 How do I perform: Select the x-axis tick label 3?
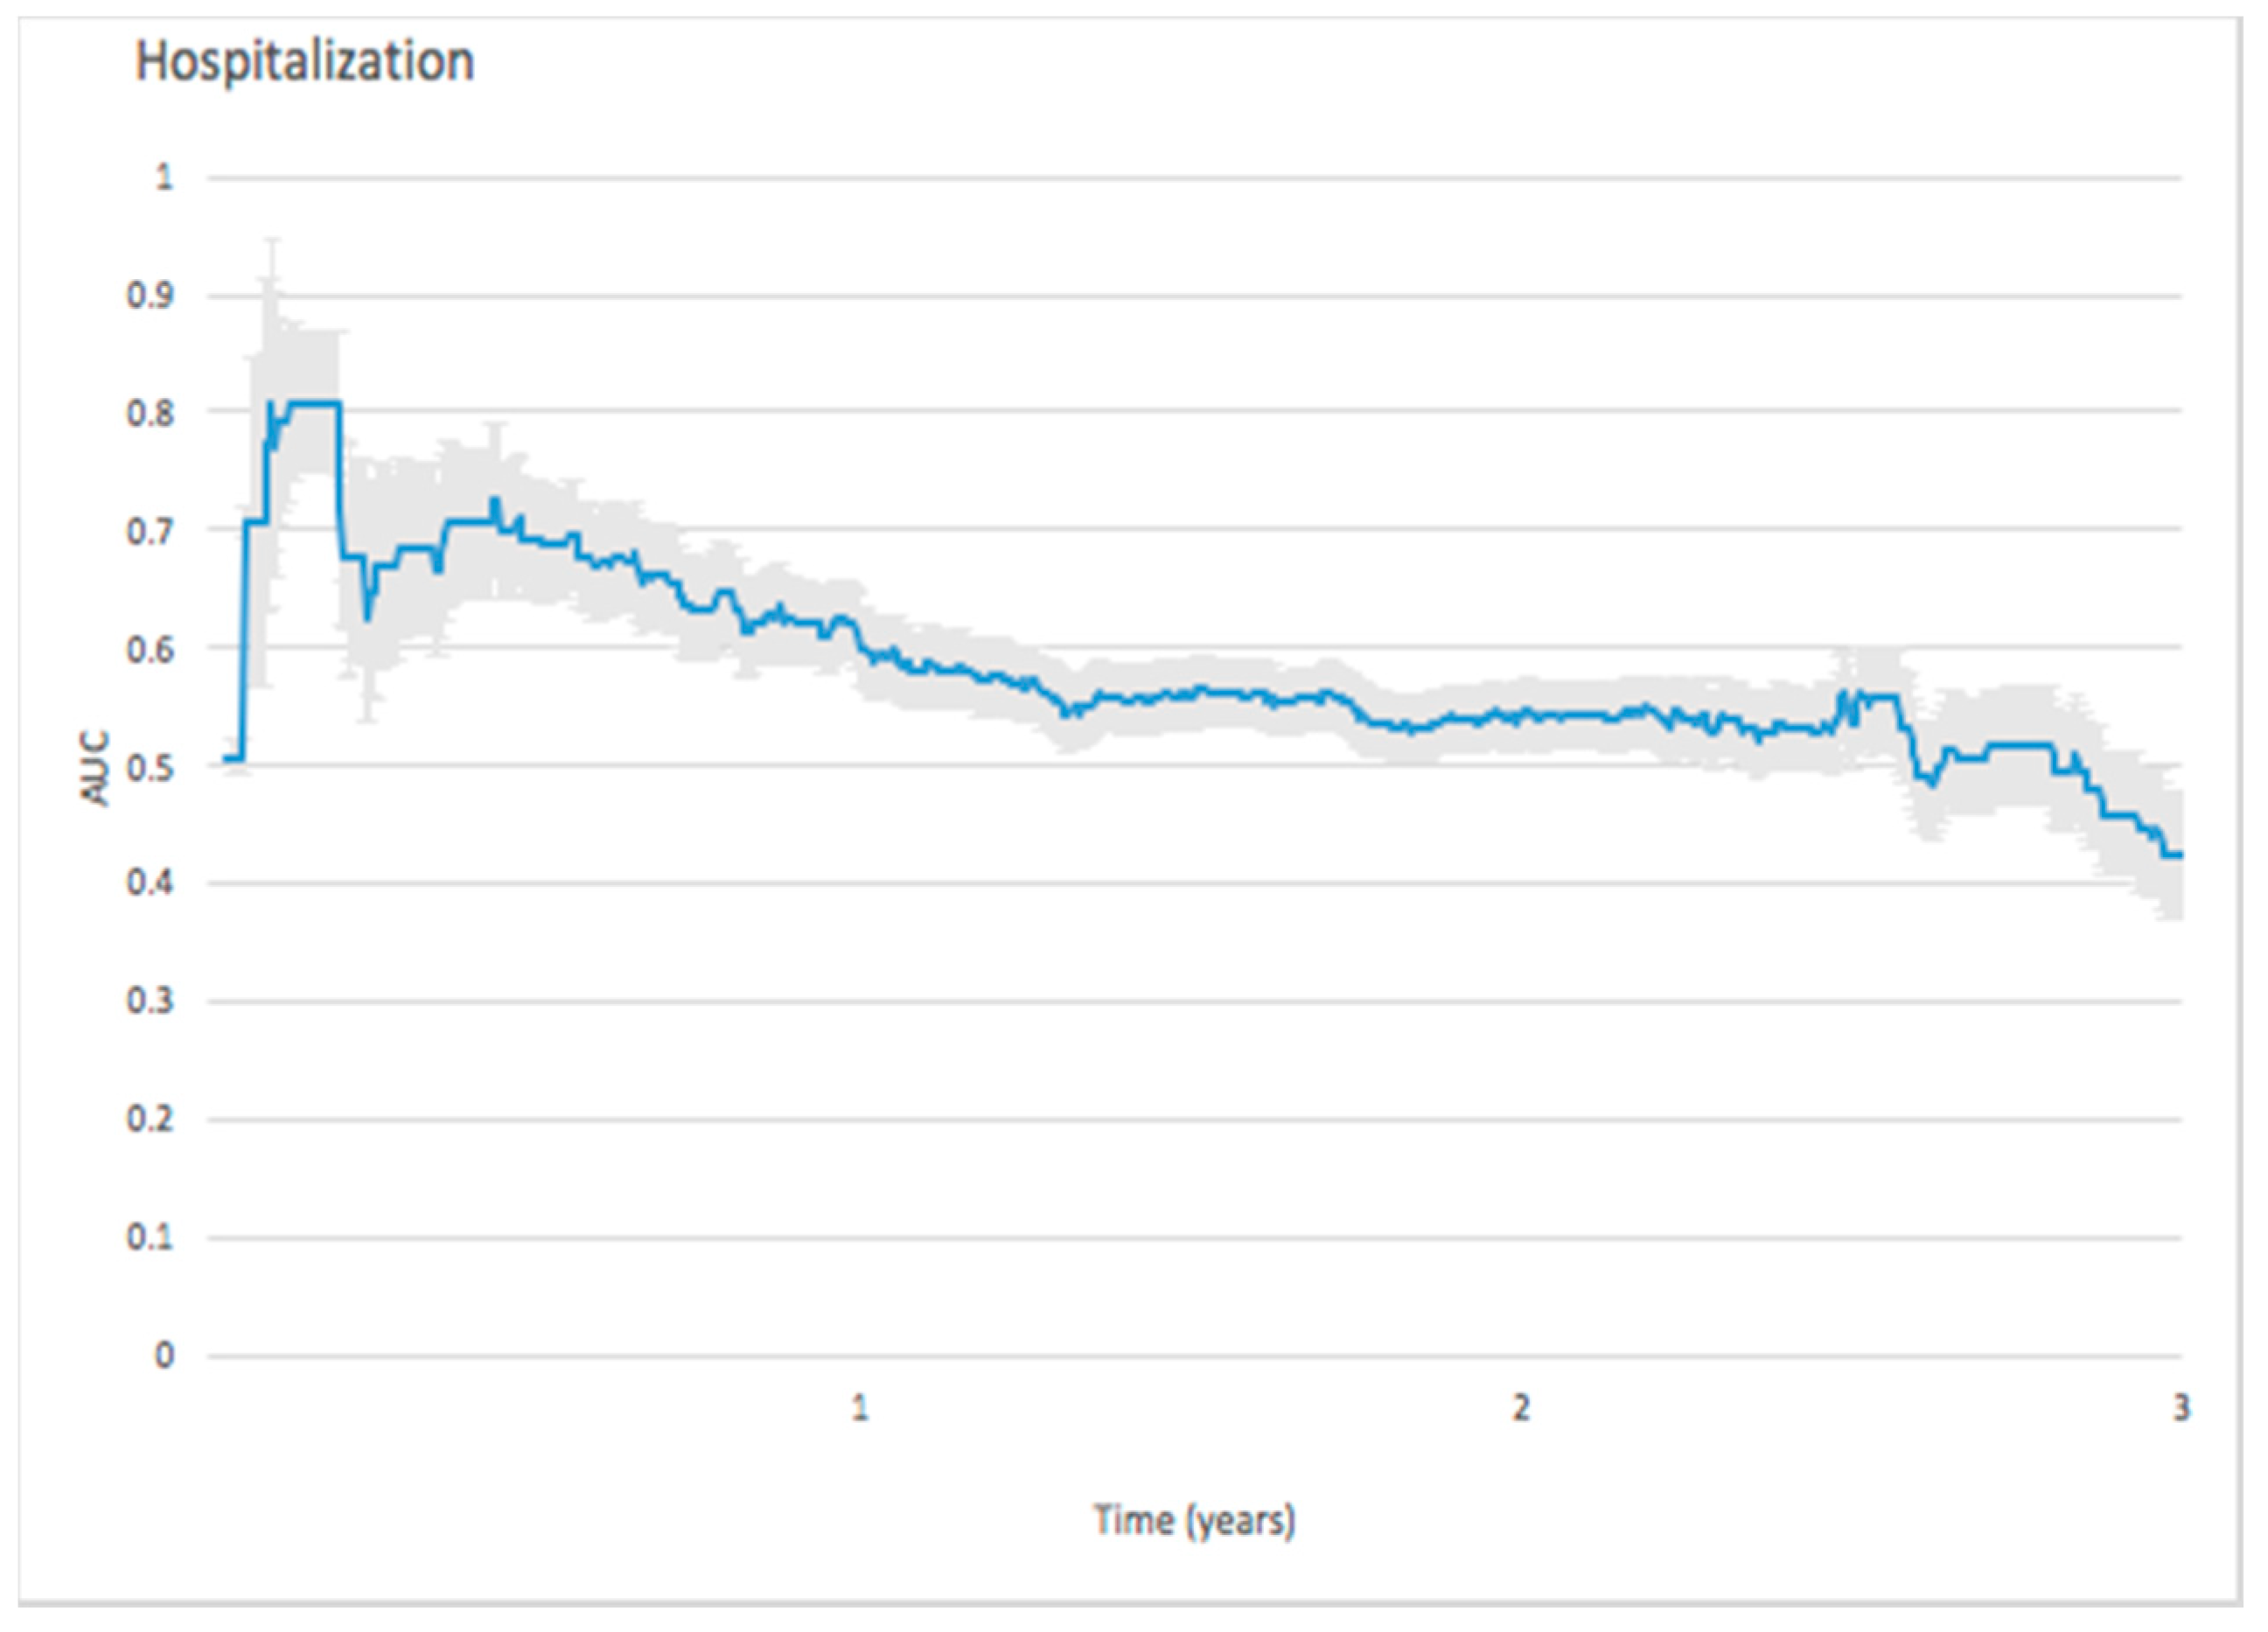click(x=2181, y=1408)
